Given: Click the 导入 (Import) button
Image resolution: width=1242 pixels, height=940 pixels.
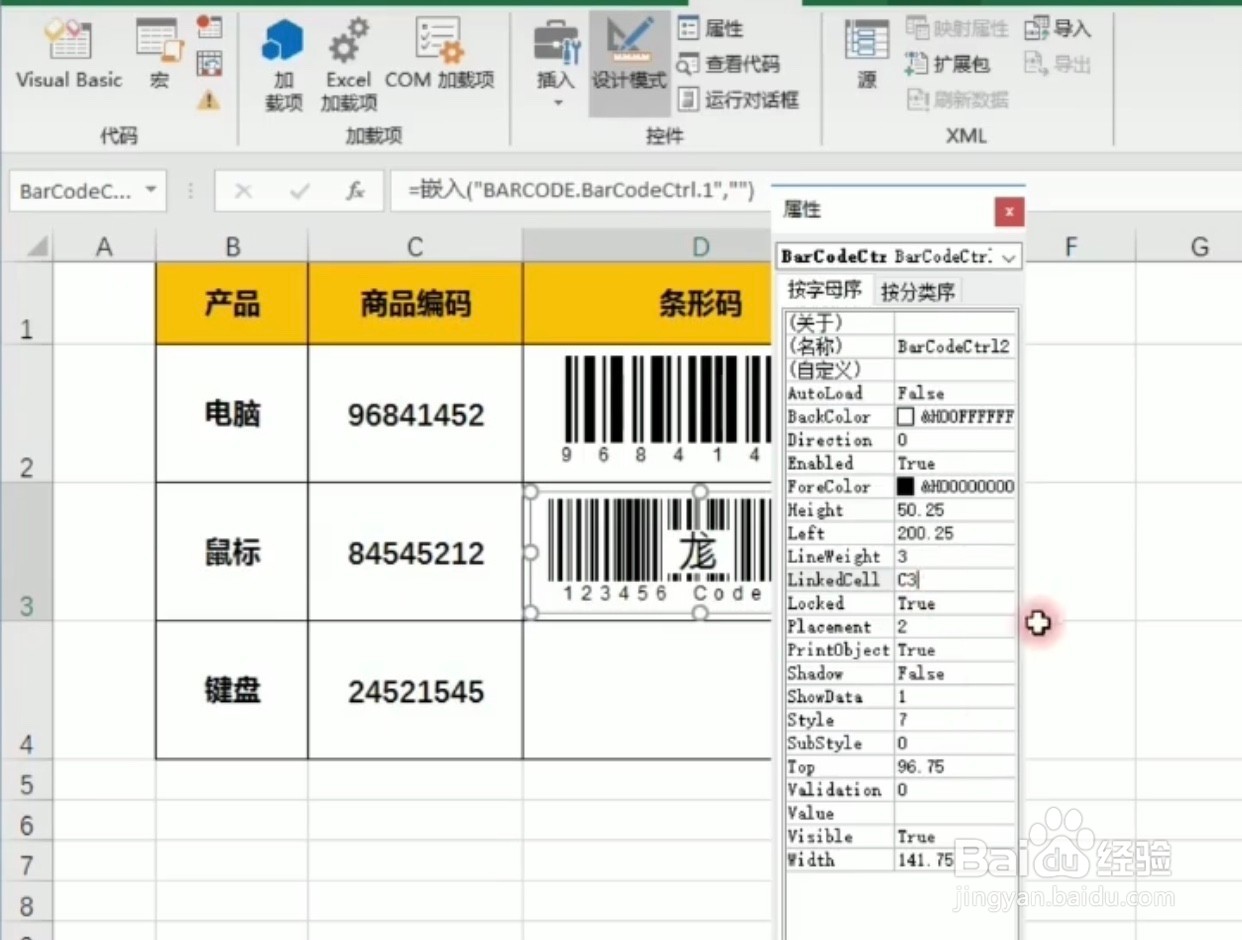Looking at the screenshot, I should tap(1057, 27).
